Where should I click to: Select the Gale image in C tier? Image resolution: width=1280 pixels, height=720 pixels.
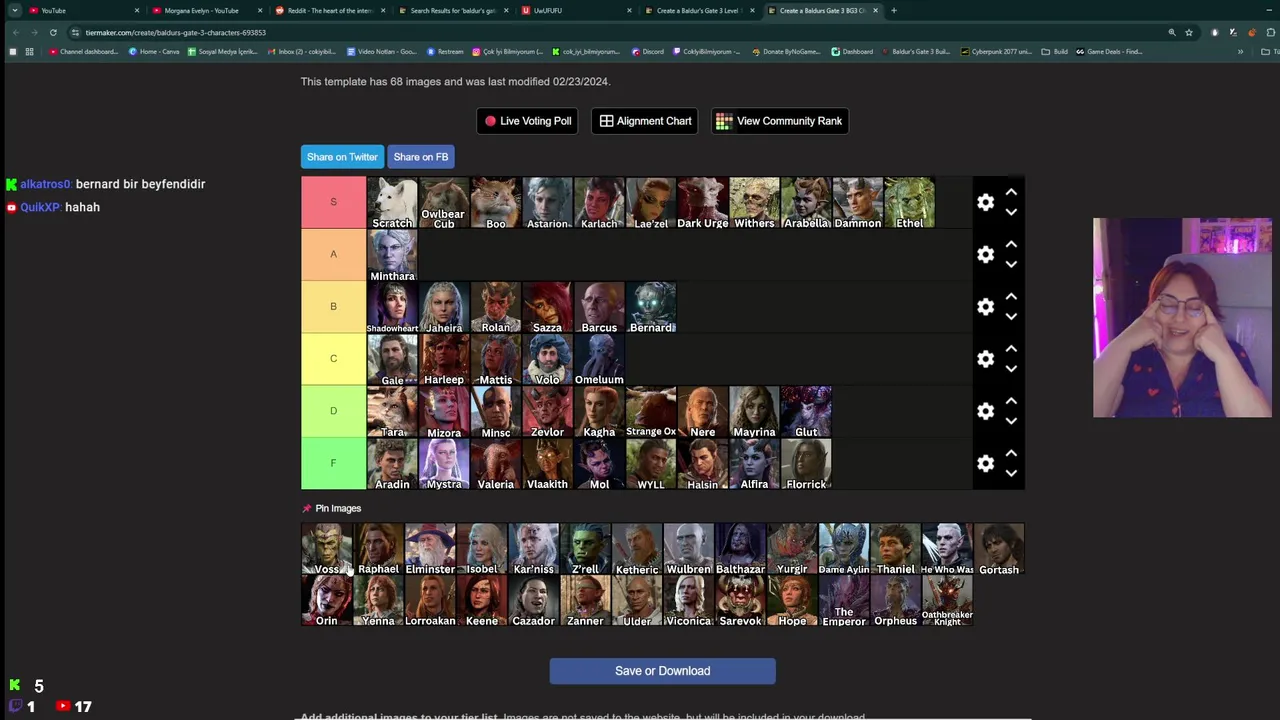[x=392, y=360]
